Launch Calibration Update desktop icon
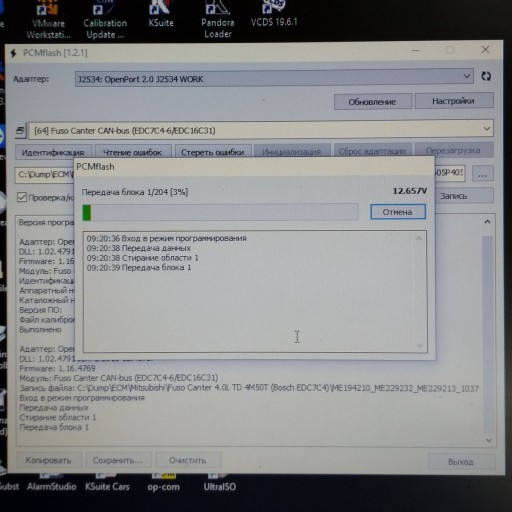Viewport: 512px width, 512px height. click(x=105, y=20)
